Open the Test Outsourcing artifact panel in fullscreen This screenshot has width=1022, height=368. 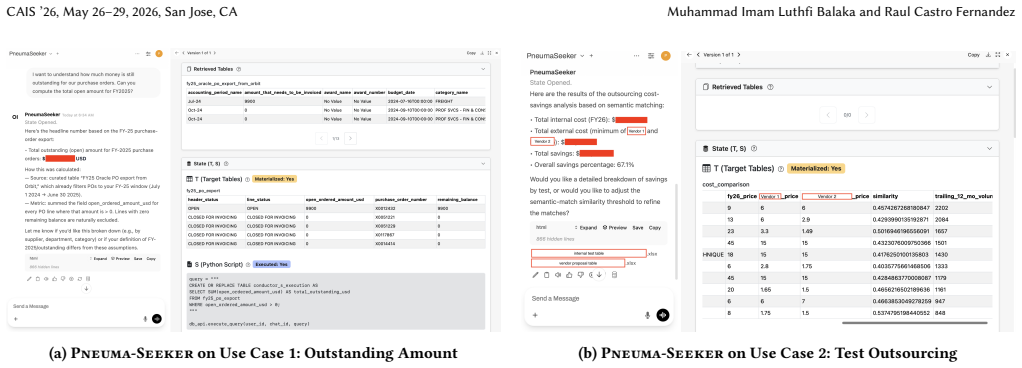pos(997,55)
